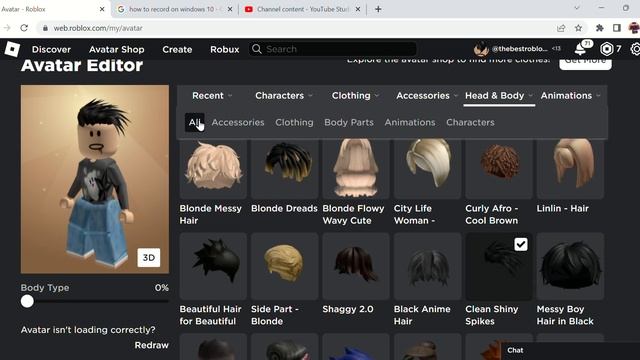
Task: Click the site lock icon in address bar
Action: tap(45, 28)
